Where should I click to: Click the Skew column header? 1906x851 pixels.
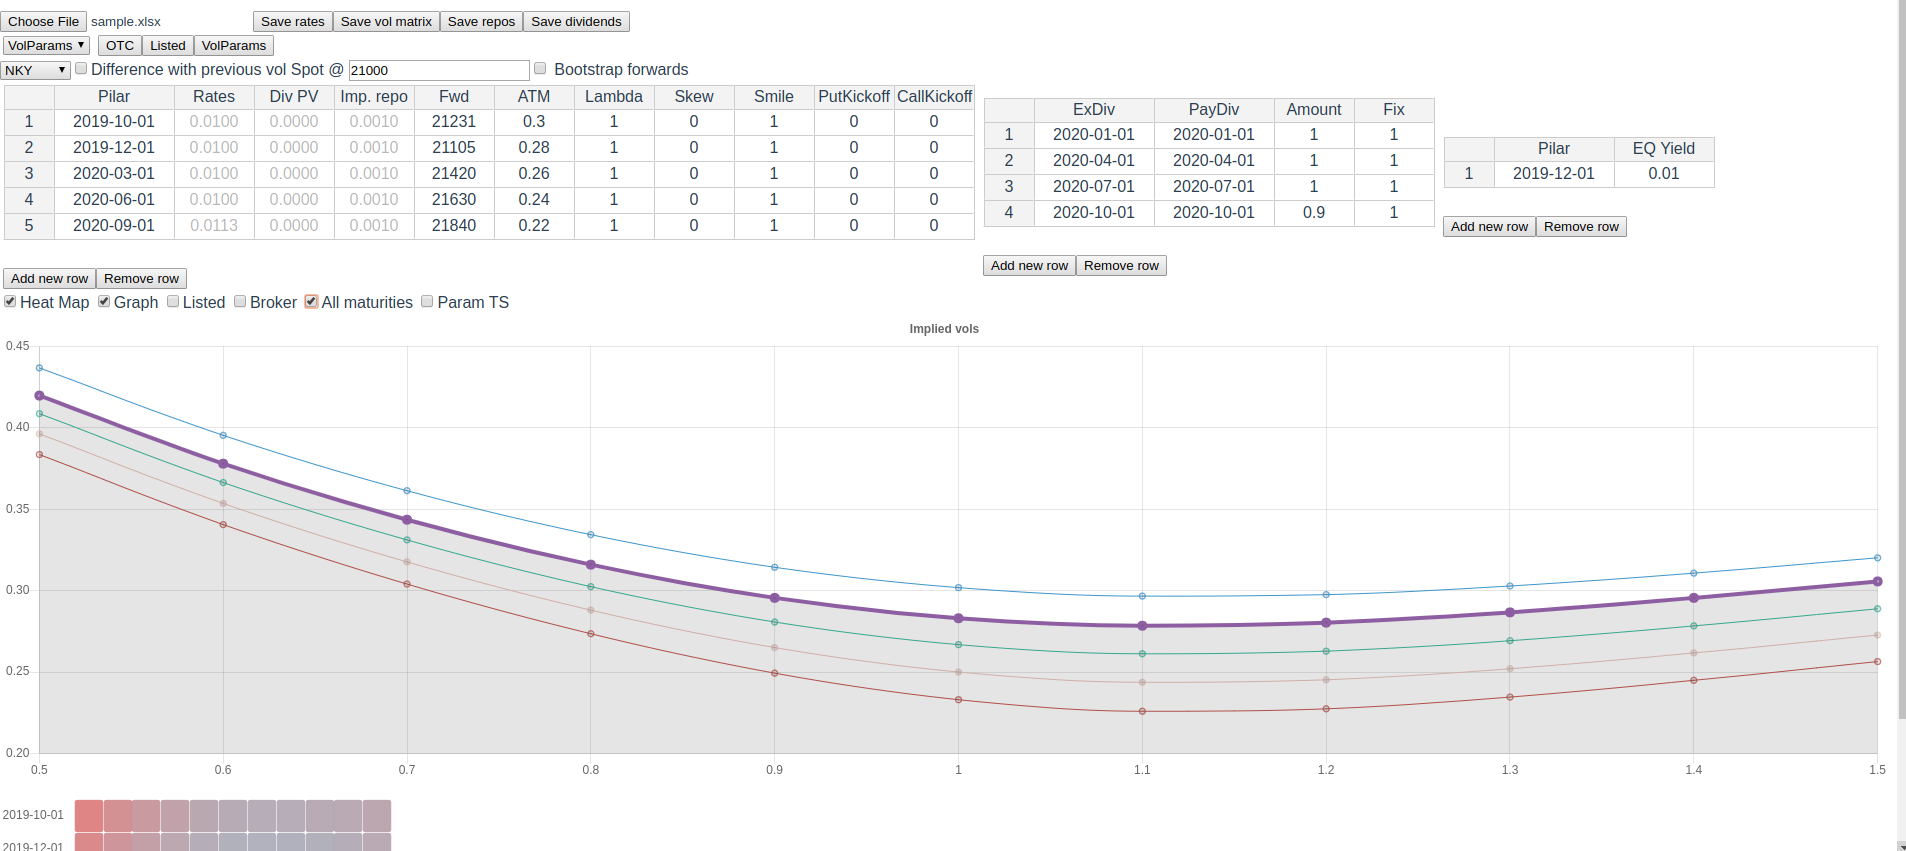click(694, 97)
